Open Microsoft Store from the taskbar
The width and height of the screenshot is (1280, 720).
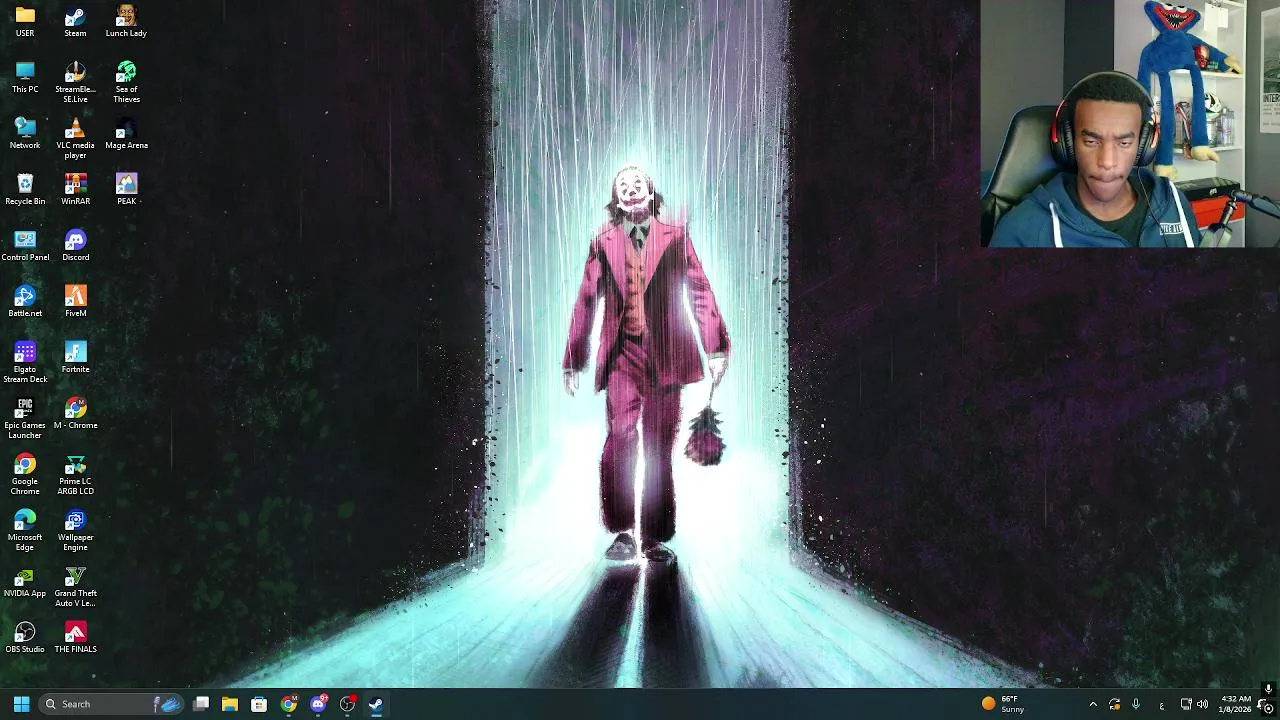tap(259, 704)
